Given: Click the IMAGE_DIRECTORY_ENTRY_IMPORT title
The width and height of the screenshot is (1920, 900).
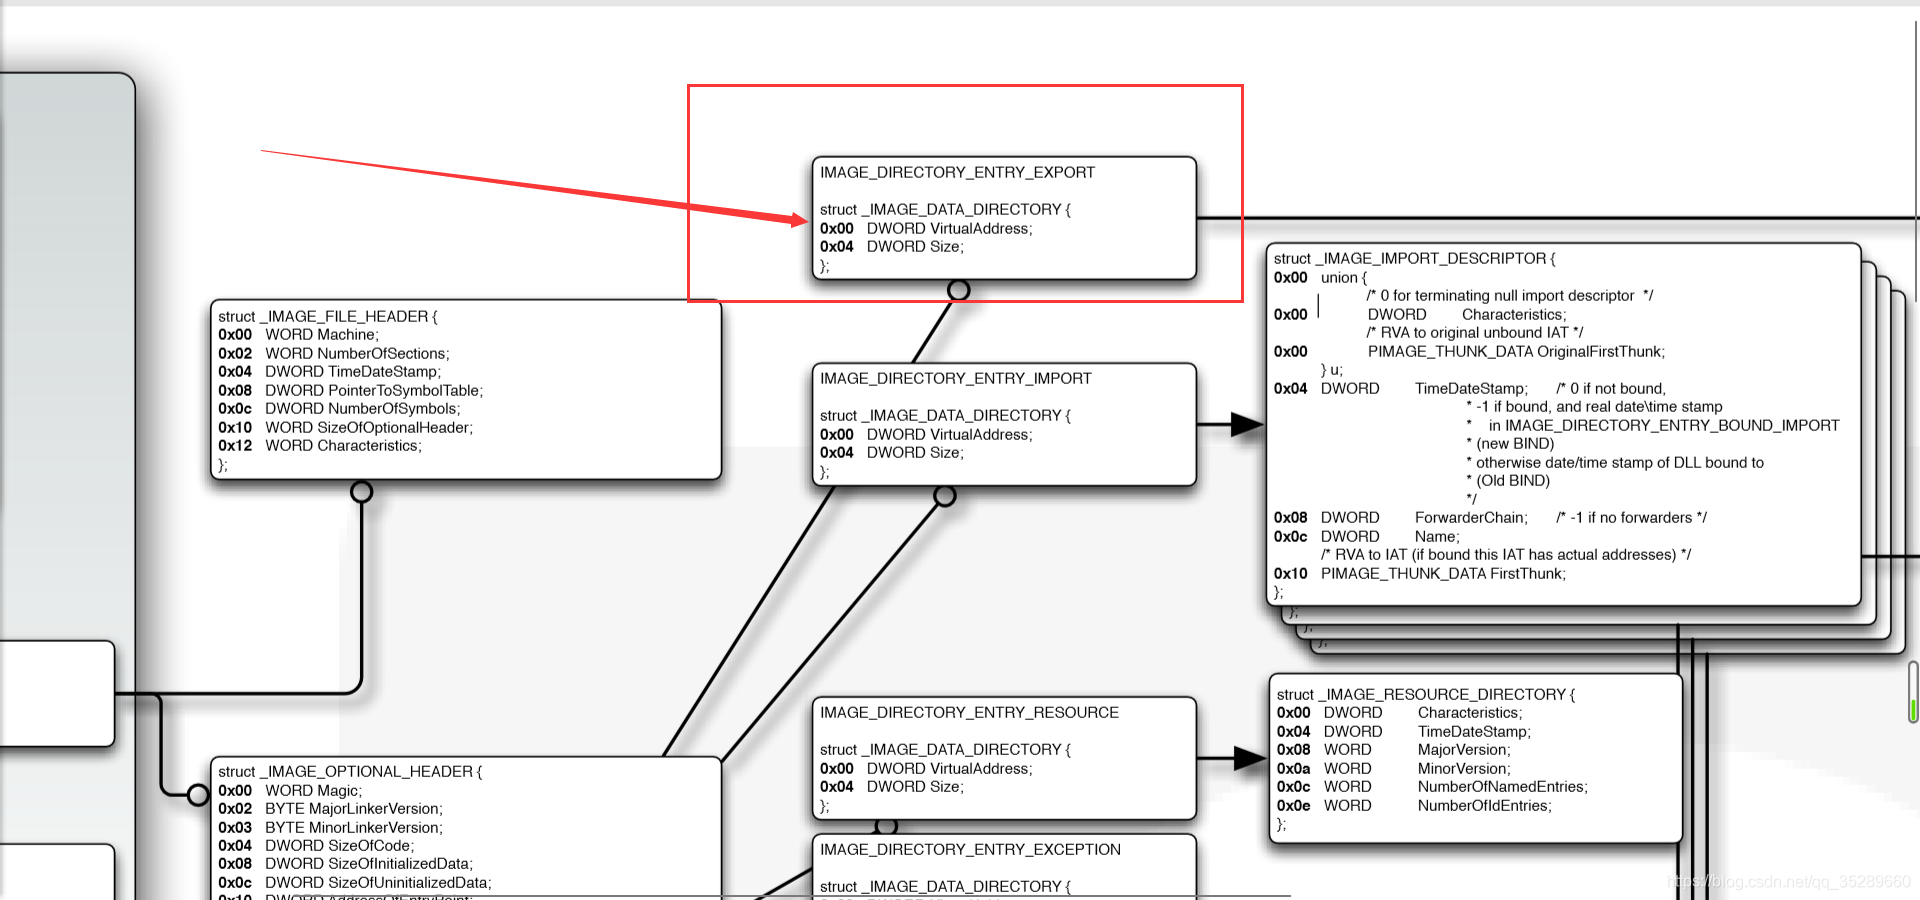Looking at the screenshot, I should (956, 378).
